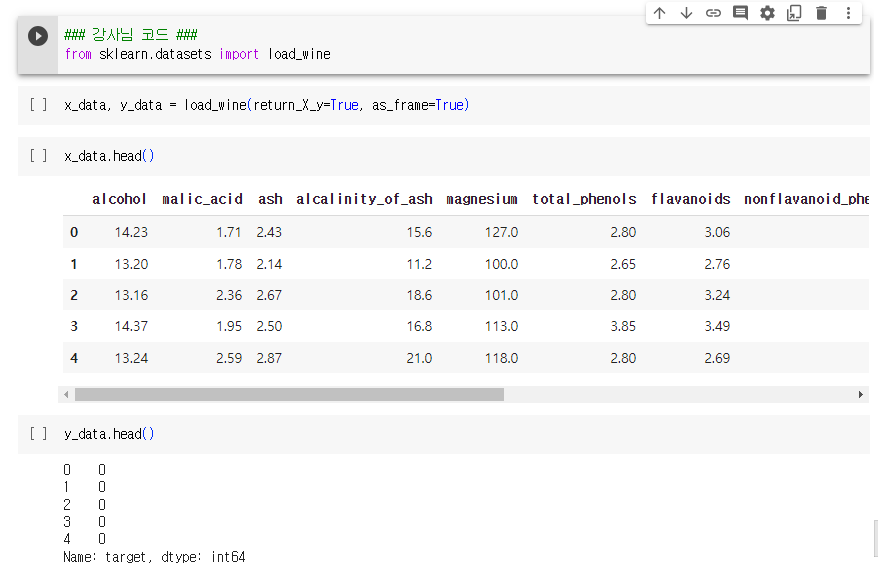Select the alcalinity value 21.0
Image resolution: width=878 pixels, height=575 pixels.
(419, 358)
